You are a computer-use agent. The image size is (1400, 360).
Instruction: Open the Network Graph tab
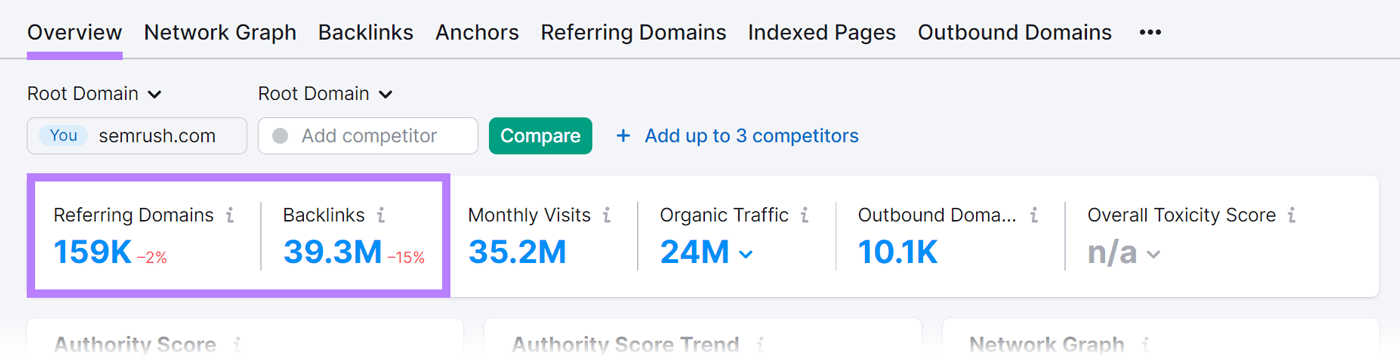click(220, 32)
